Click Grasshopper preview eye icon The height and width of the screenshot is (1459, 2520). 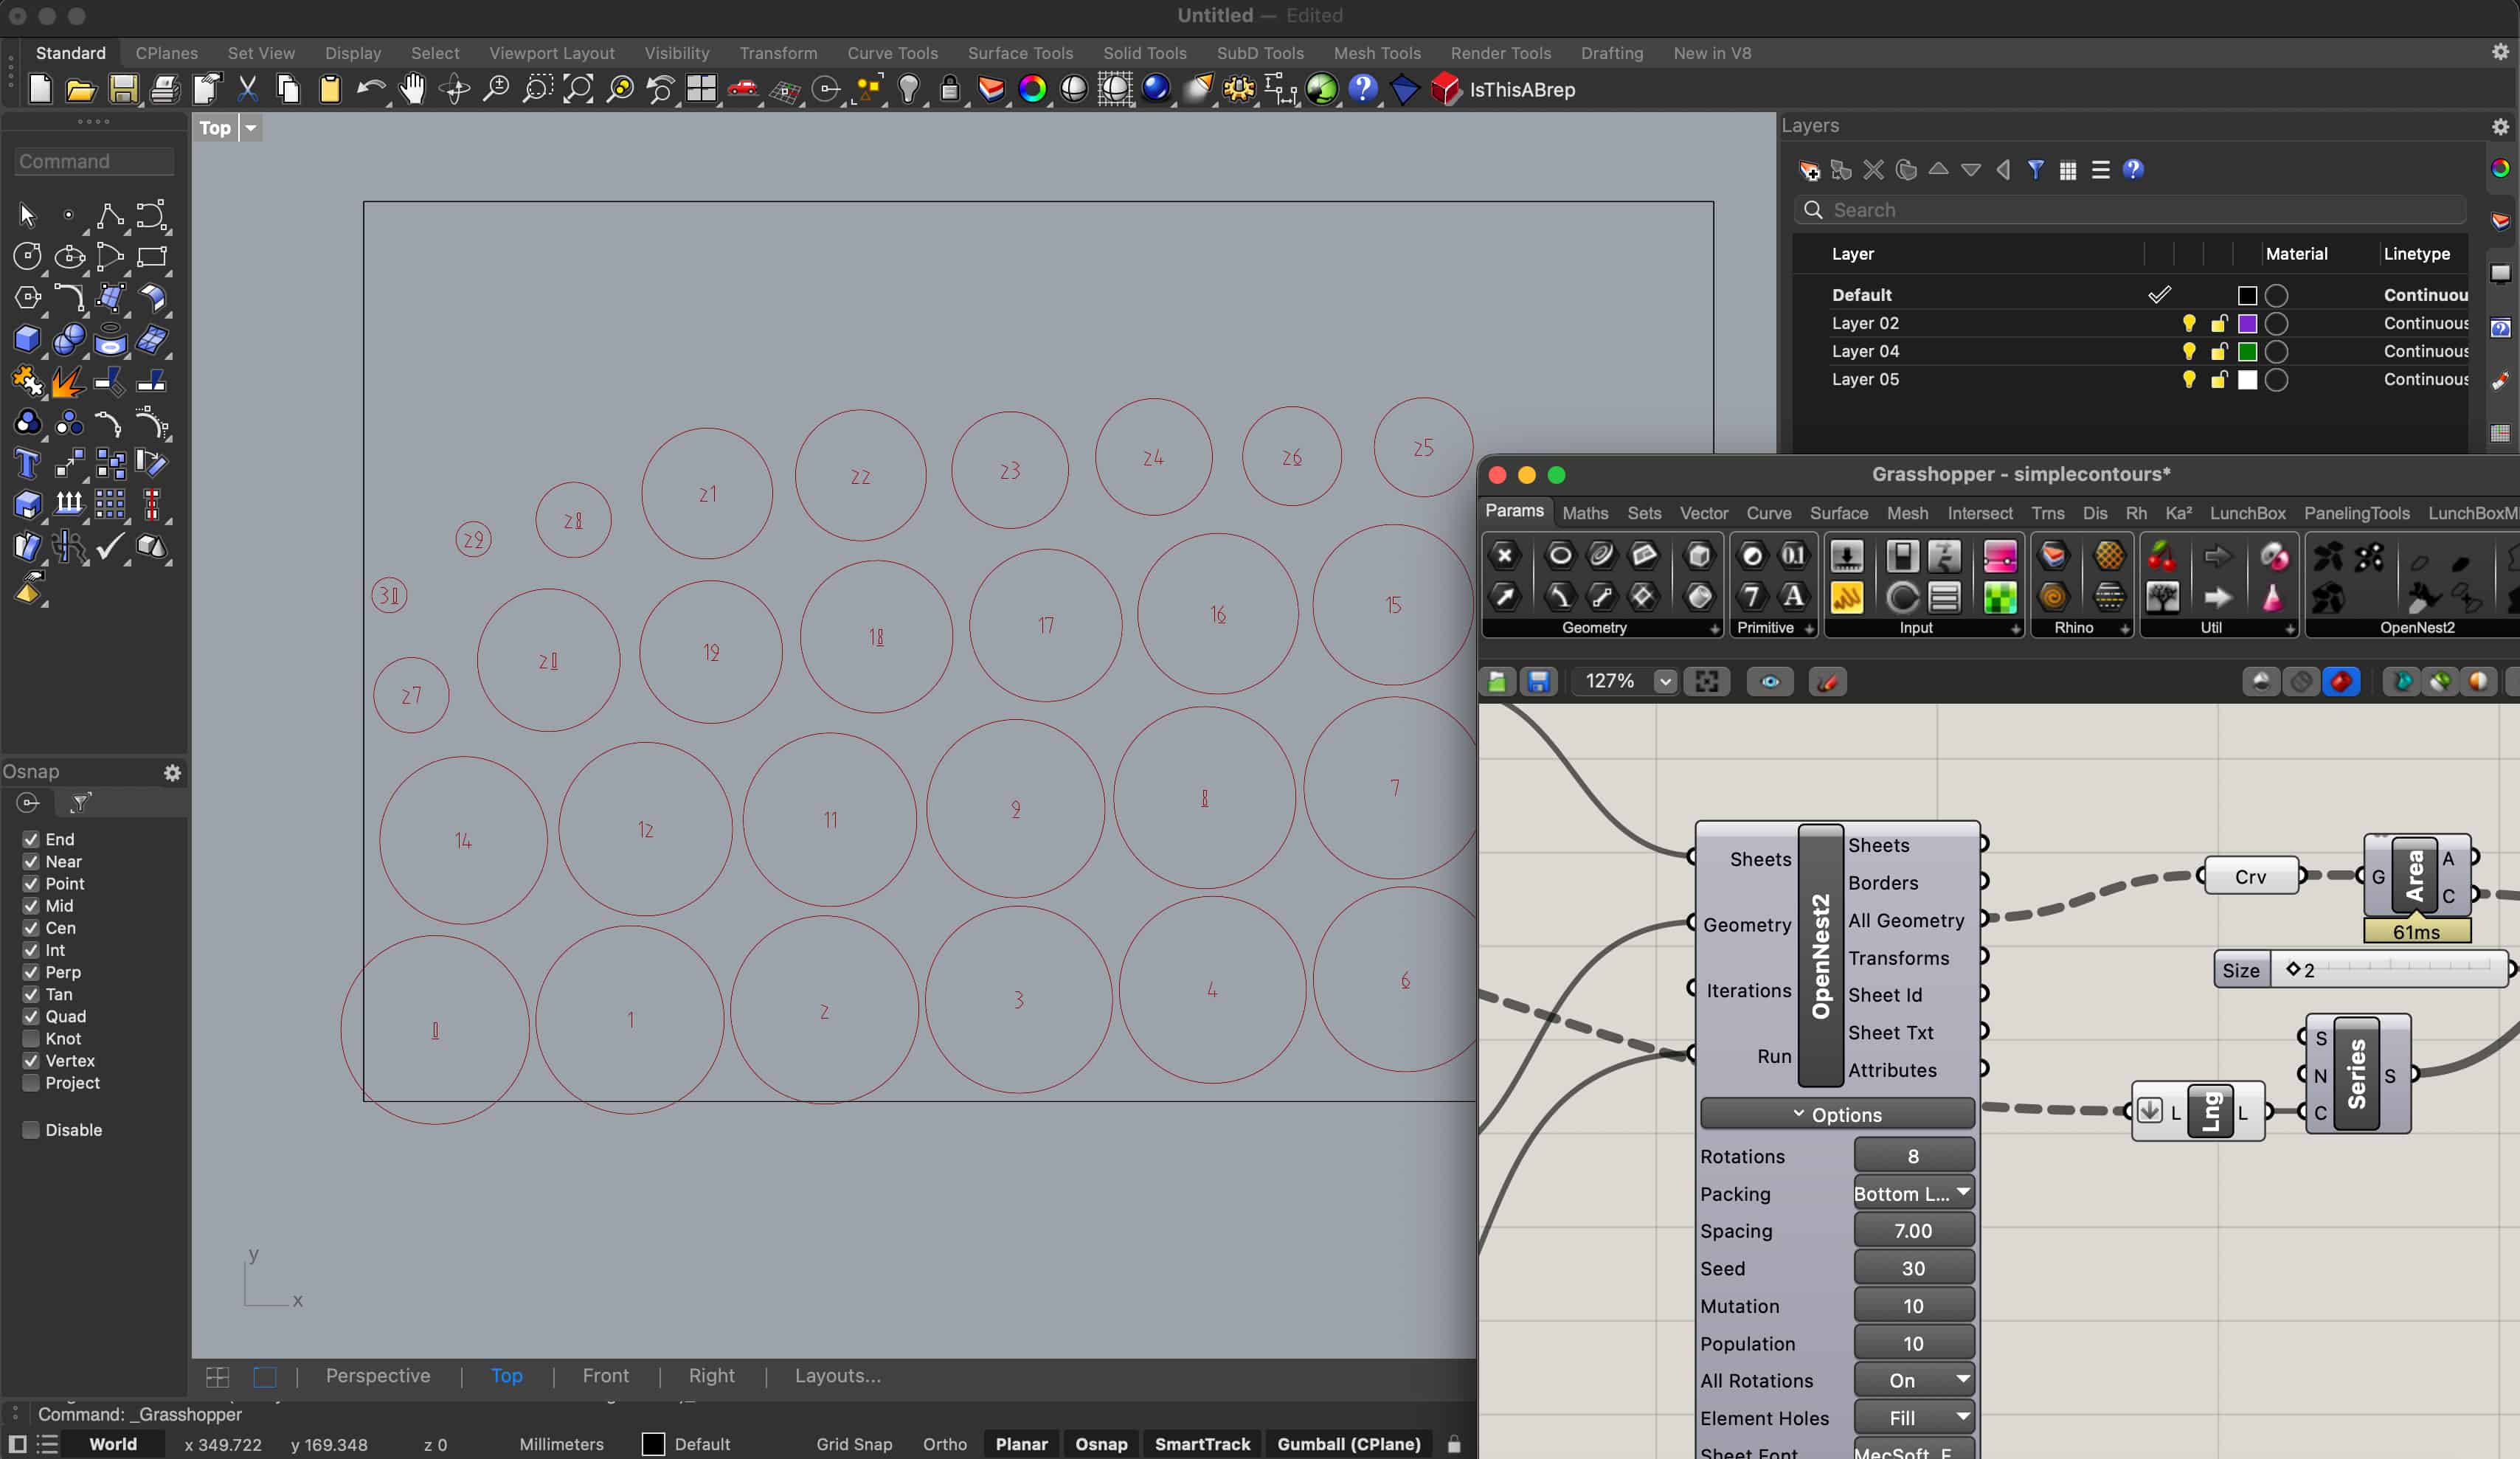(1770, 682)
